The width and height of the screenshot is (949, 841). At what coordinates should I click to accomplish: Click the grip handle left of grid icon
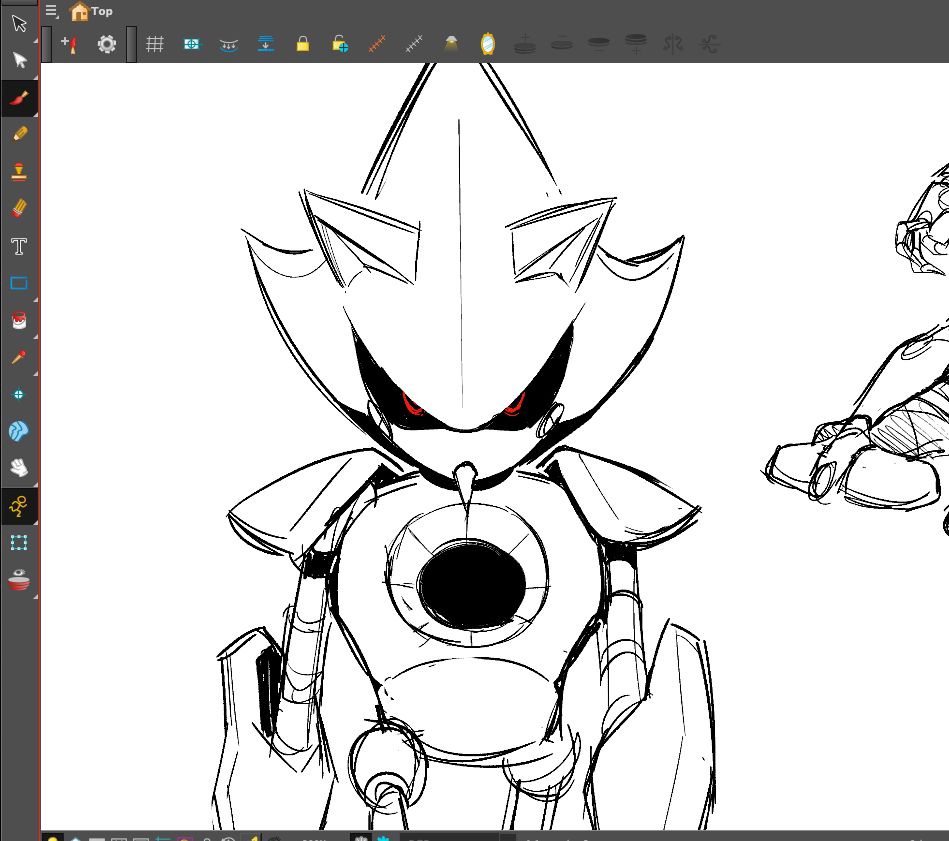[131, 44]
